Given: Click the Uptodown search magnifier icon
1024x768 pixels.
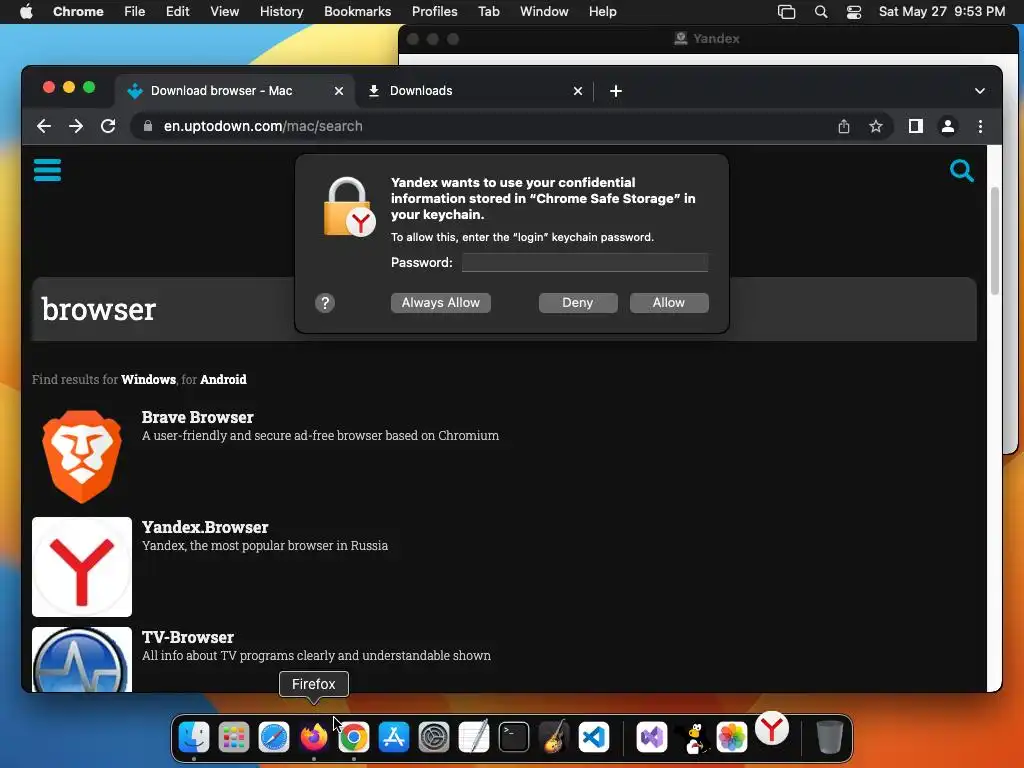Looking at the screenshot, I should [x=961, y=170].
